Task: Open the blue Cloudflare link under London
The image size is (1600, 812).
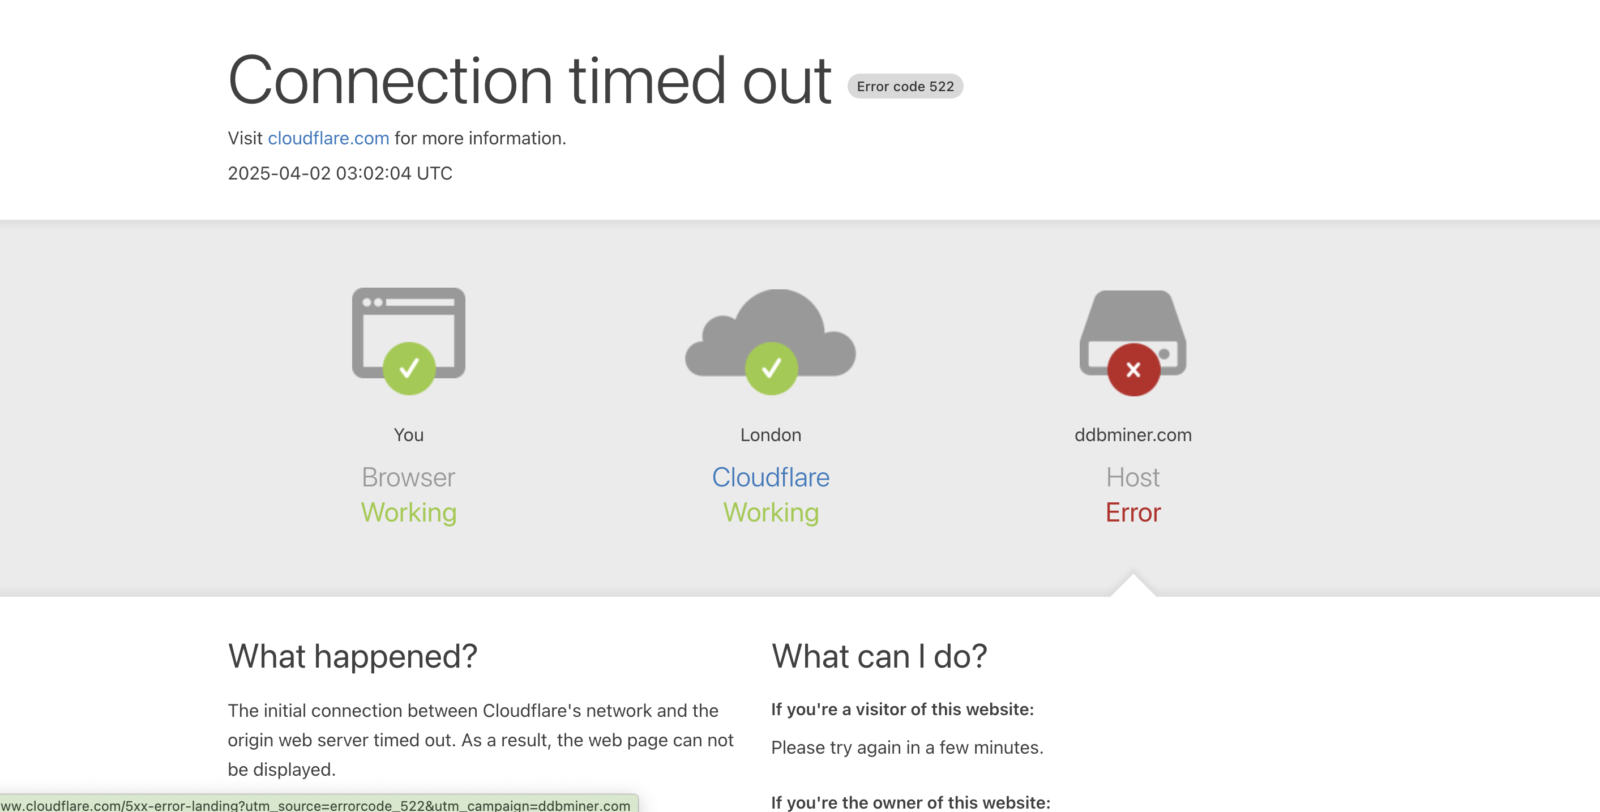Action: [770, 477]
